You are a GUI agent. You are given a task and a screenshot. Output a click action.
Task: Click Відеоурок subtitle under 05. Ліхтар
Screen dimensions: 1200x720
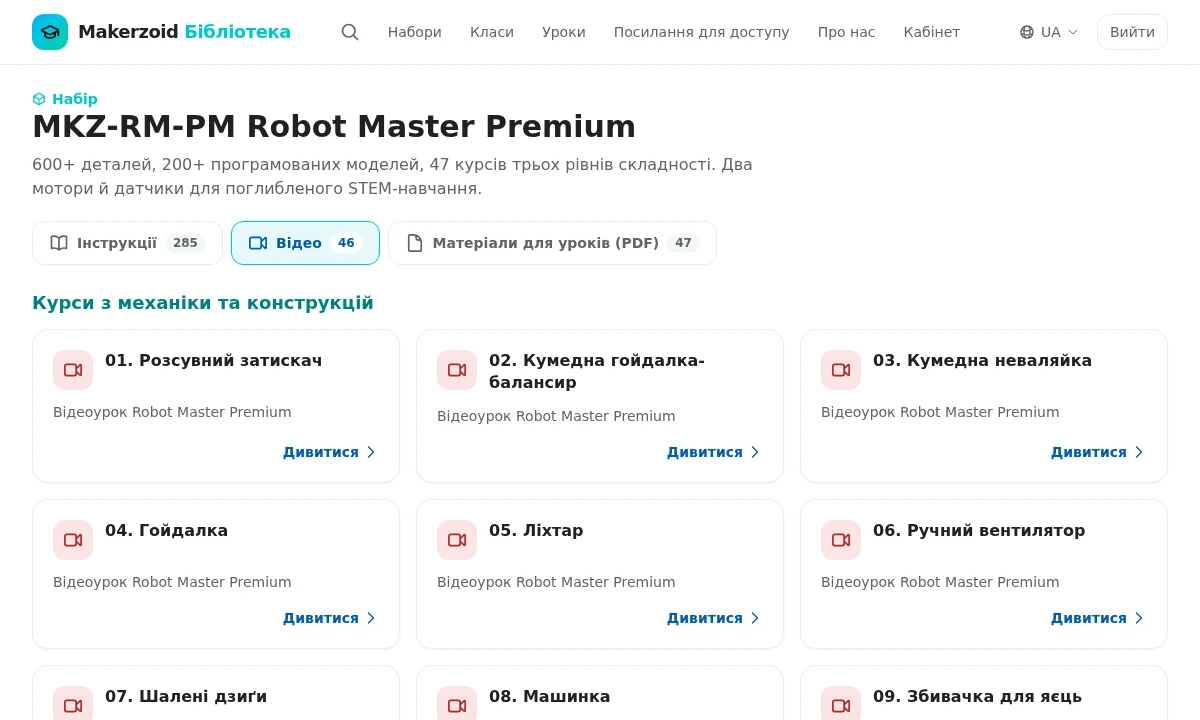coord(556,582)
